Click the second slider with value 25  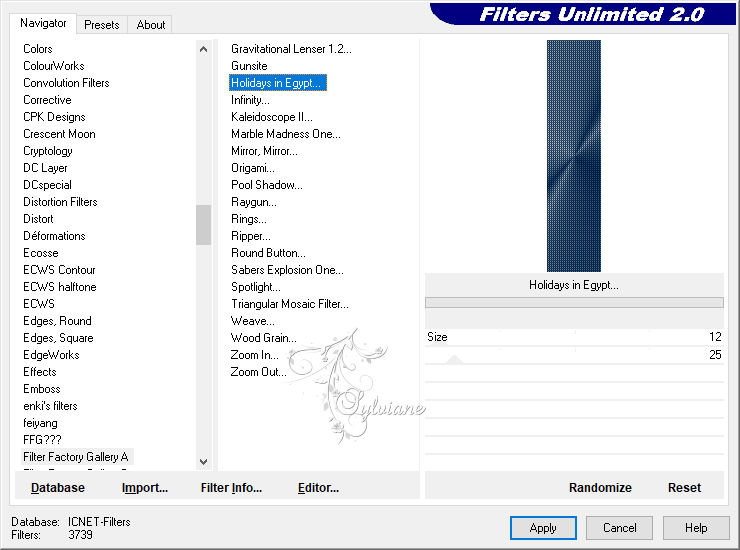click(574, 355)
